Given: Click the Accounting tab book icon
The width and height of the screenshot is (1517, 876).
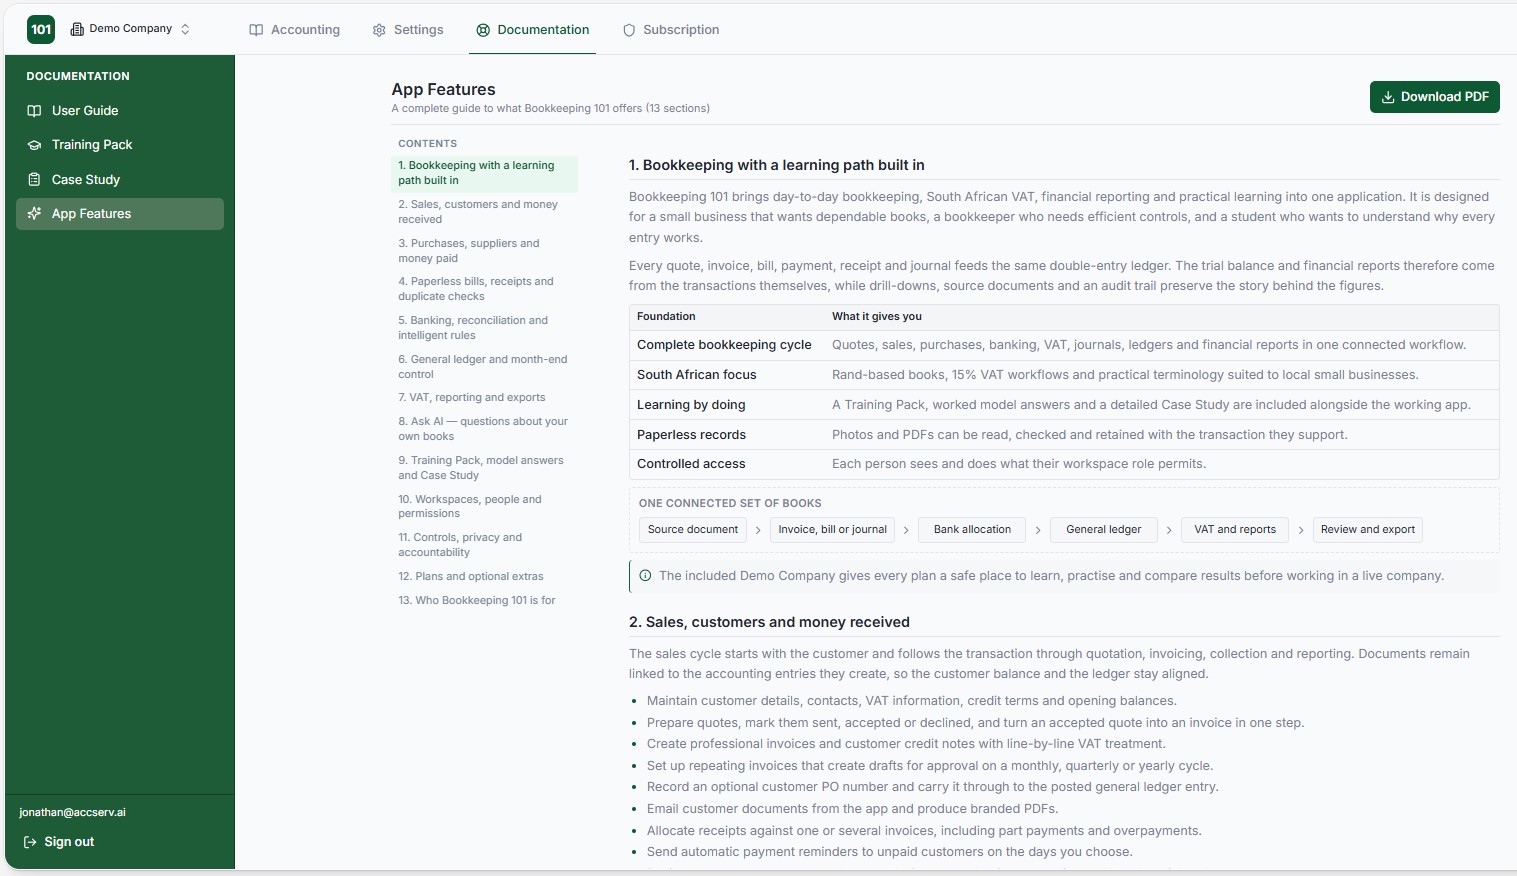Looking at the screenshot, I should [x=256, y=30].
